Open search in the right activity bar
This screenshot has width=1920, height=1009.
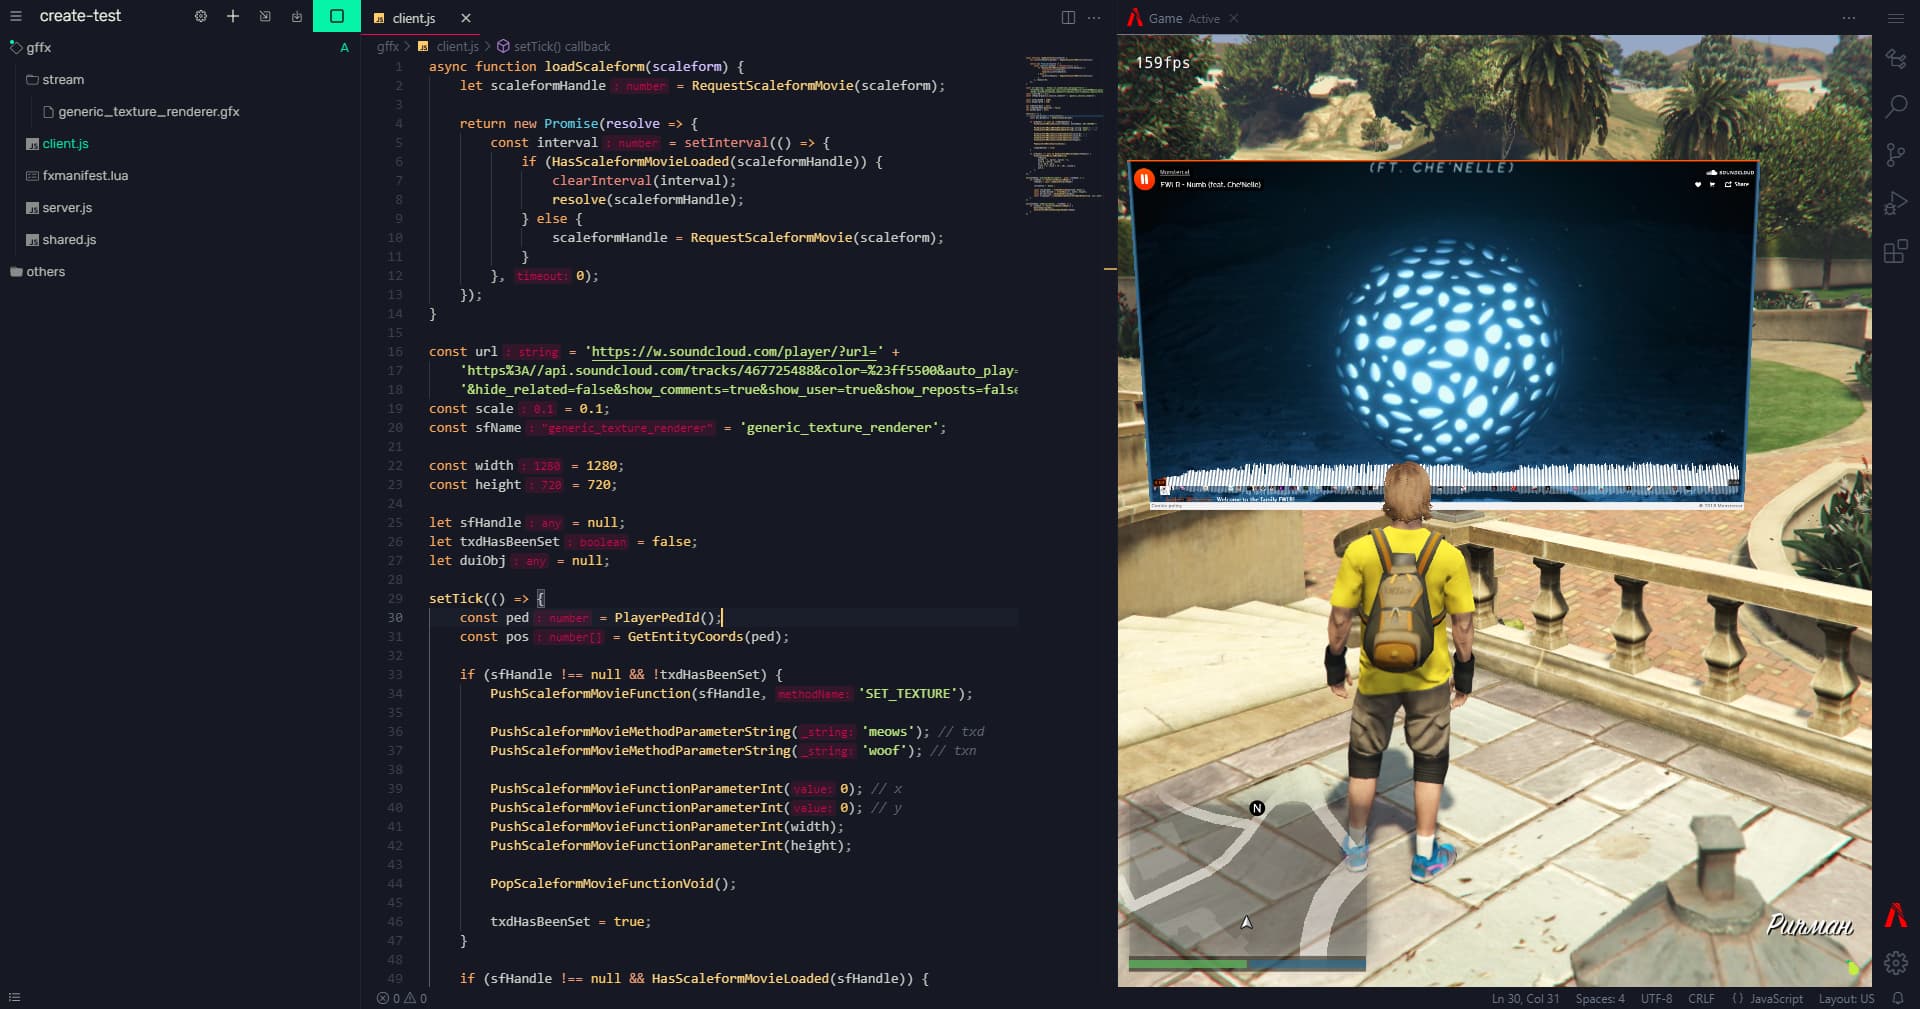point(1897,105)
